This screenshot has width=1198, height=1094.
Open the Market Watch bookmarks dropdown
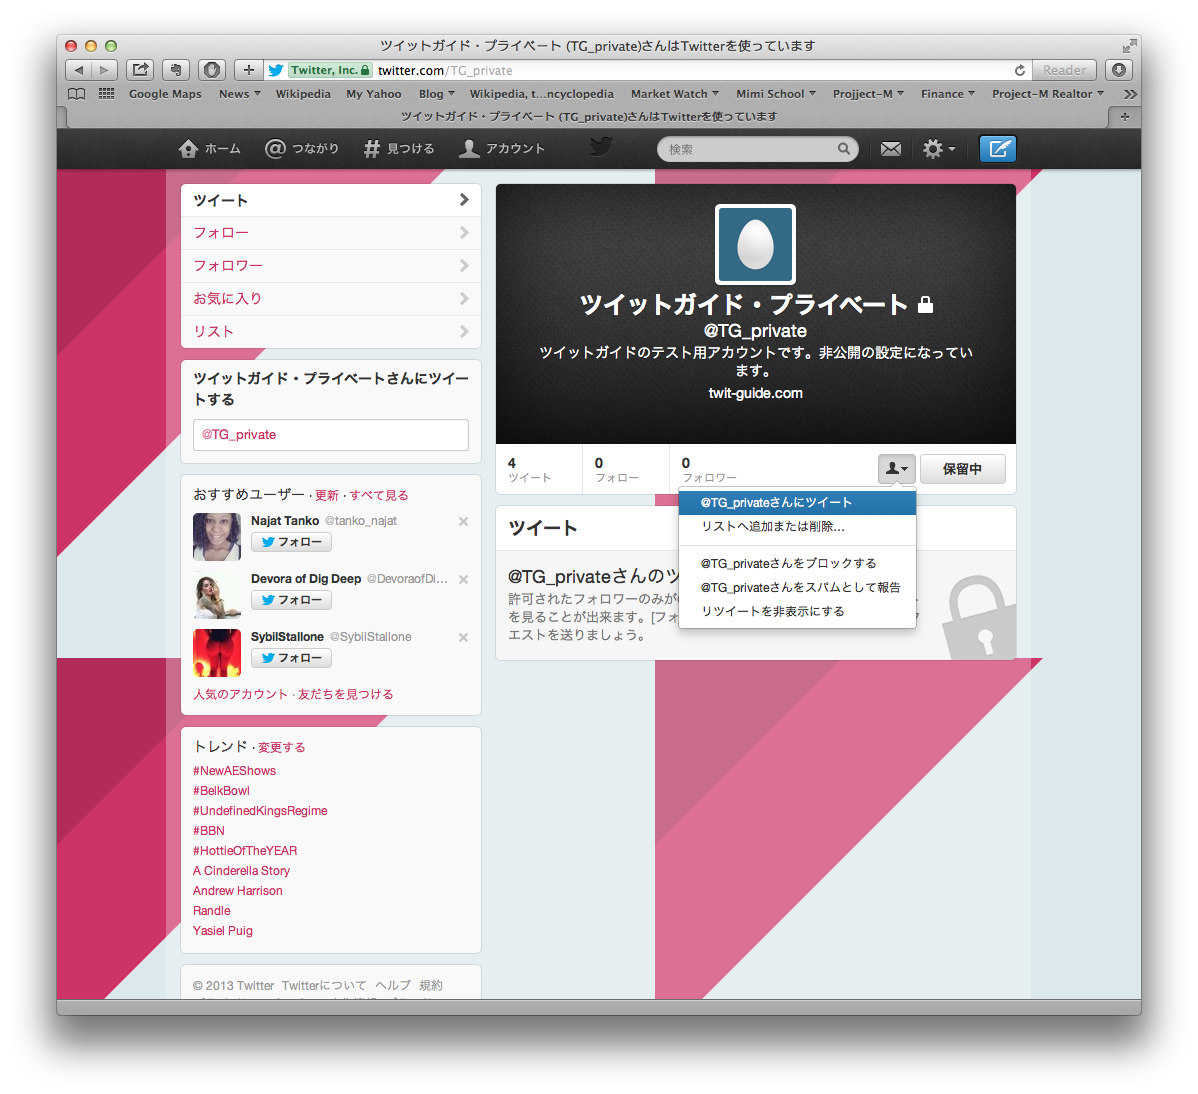click(x=675, y=94)
